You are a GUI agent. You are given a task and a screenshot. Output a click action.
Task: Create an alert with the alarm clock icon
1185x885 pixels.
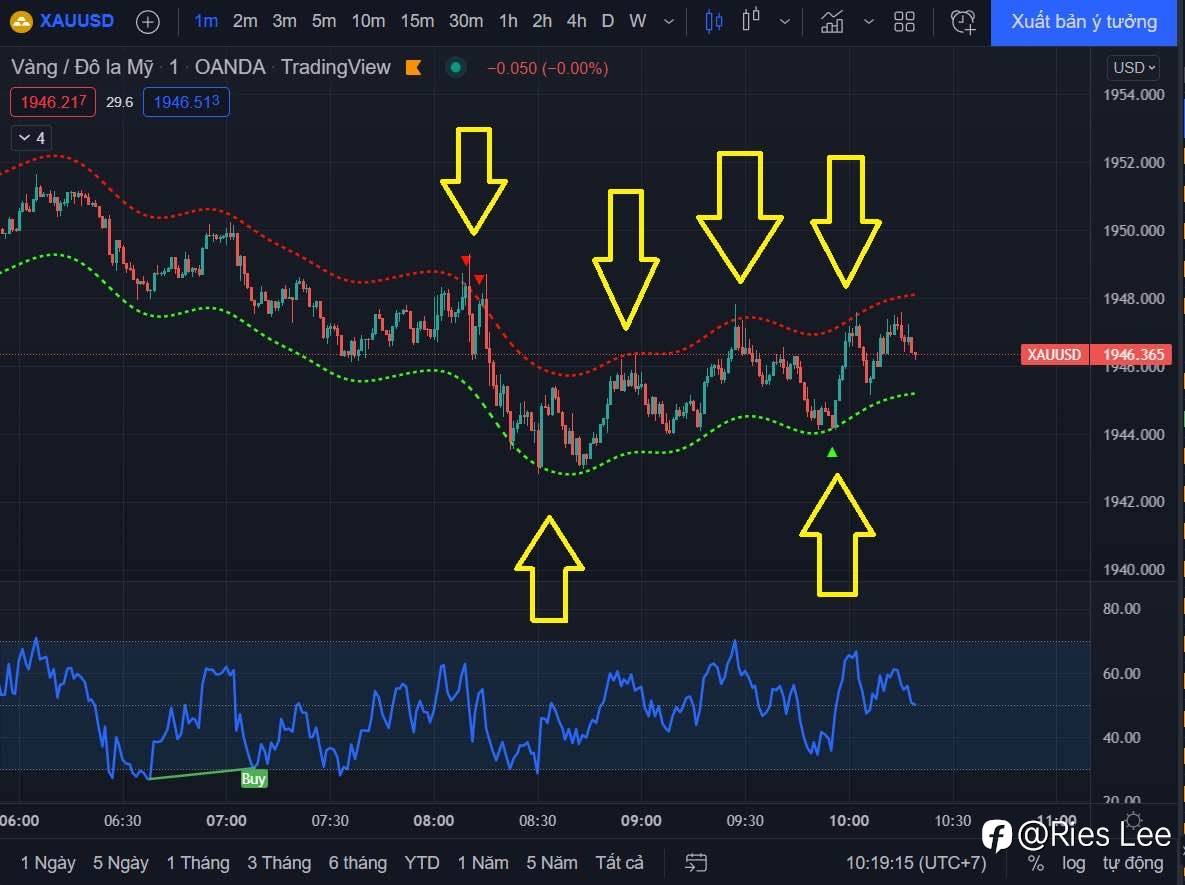[963, 21]
